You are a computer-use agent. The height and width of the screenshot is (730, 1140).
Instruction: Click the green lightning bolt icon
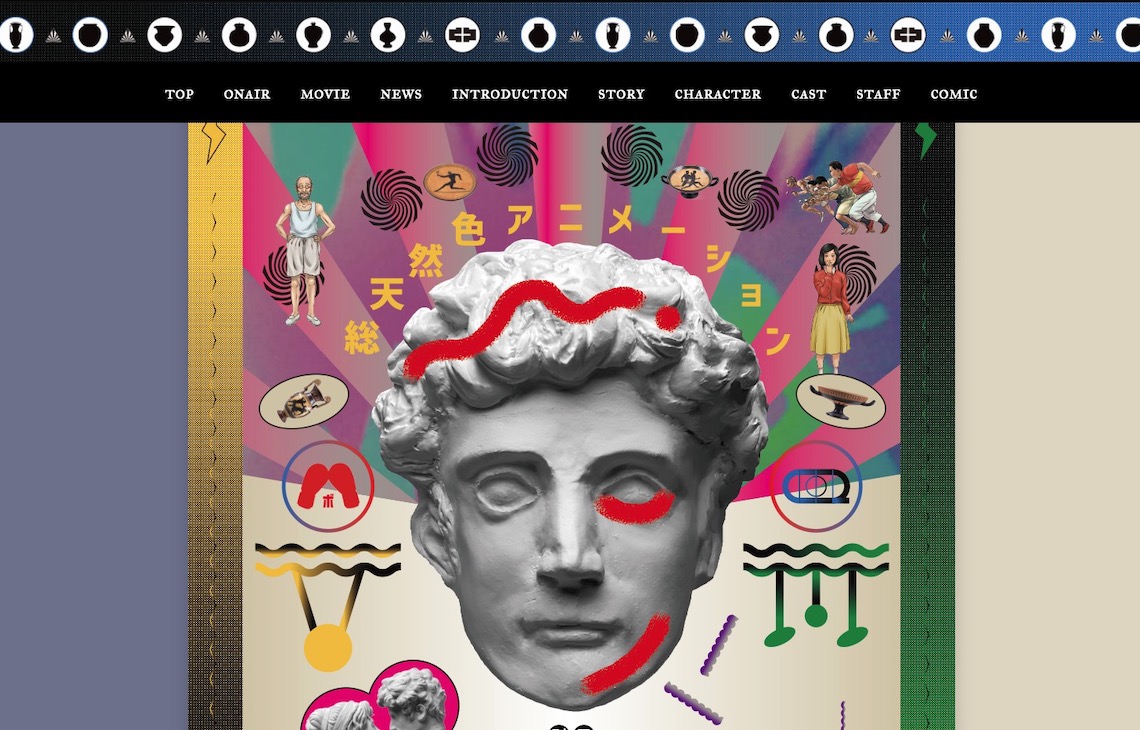pos(927,140)
